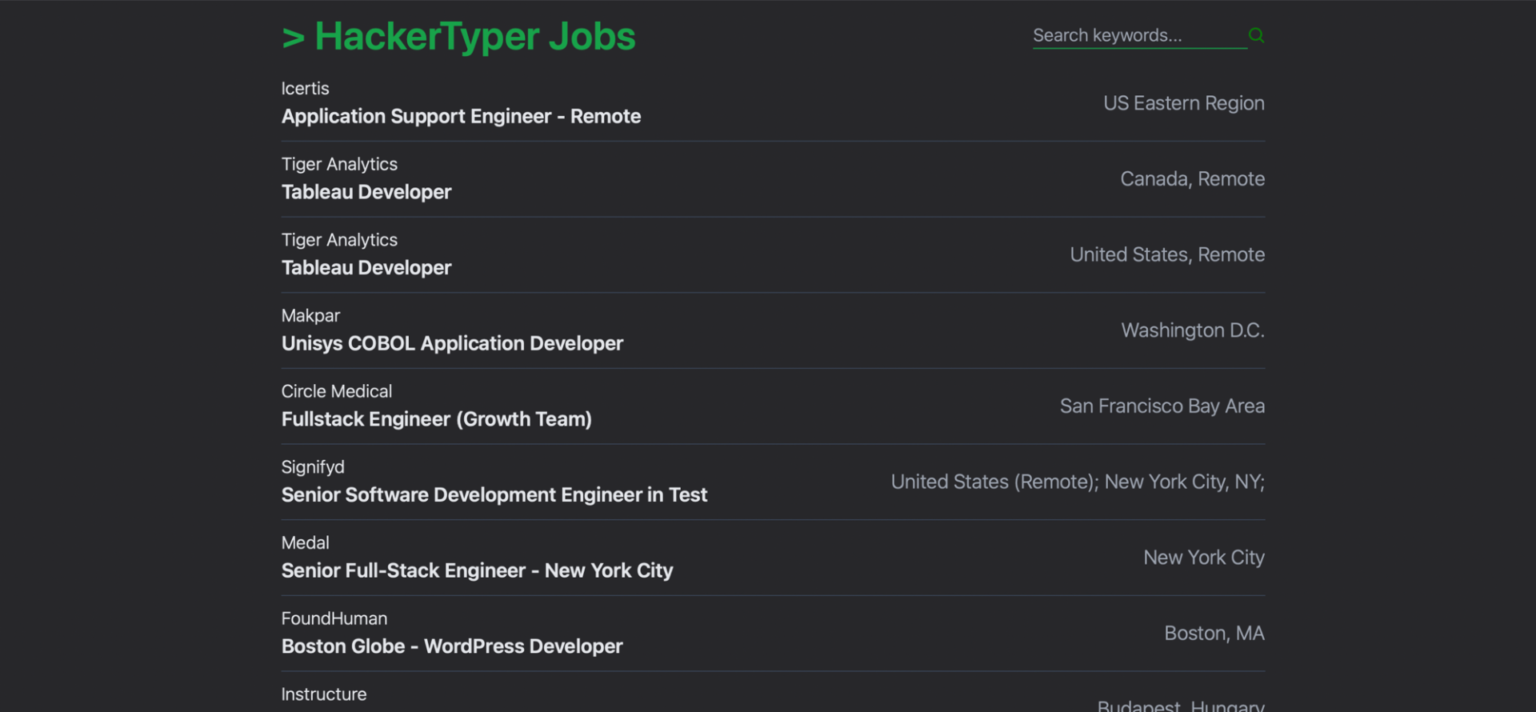
Task: Click the Medal company name
Action: 305,543
